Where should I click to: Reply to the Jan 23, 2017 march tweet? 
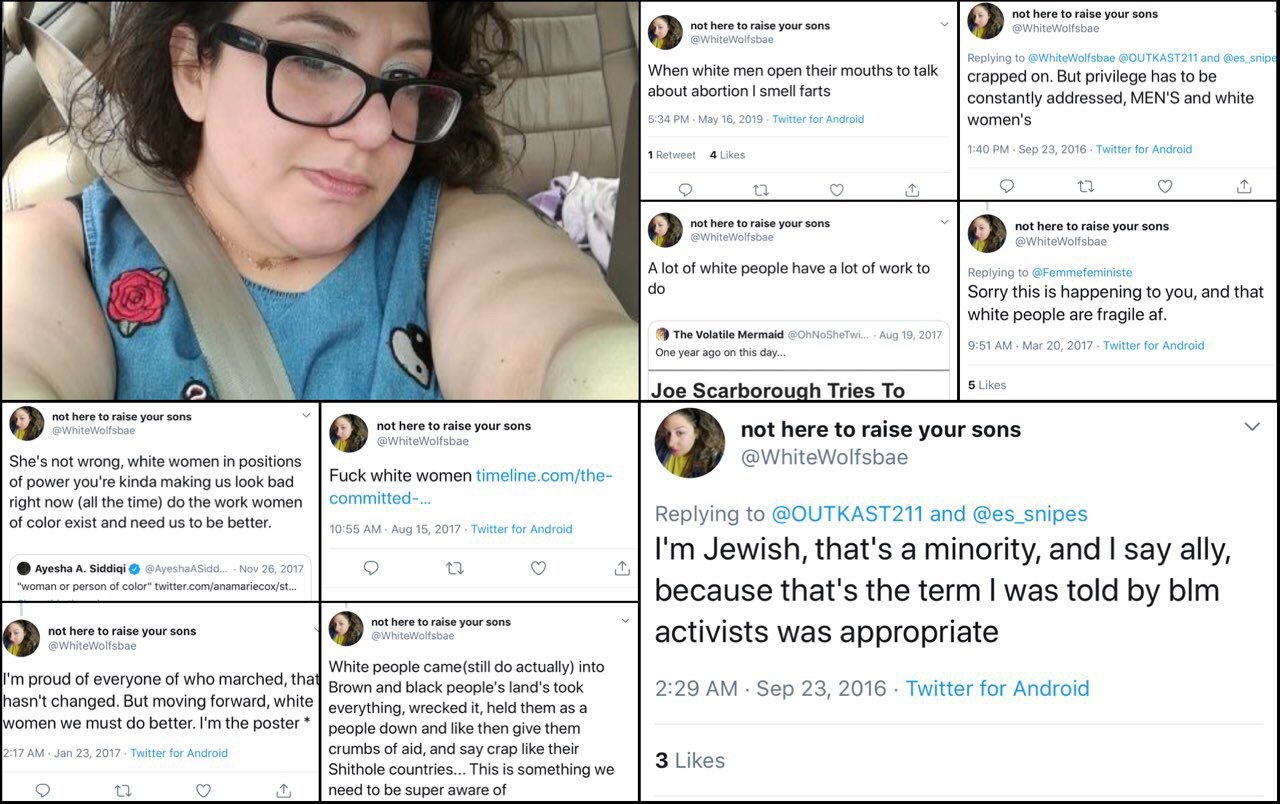[x=42, y=790]
